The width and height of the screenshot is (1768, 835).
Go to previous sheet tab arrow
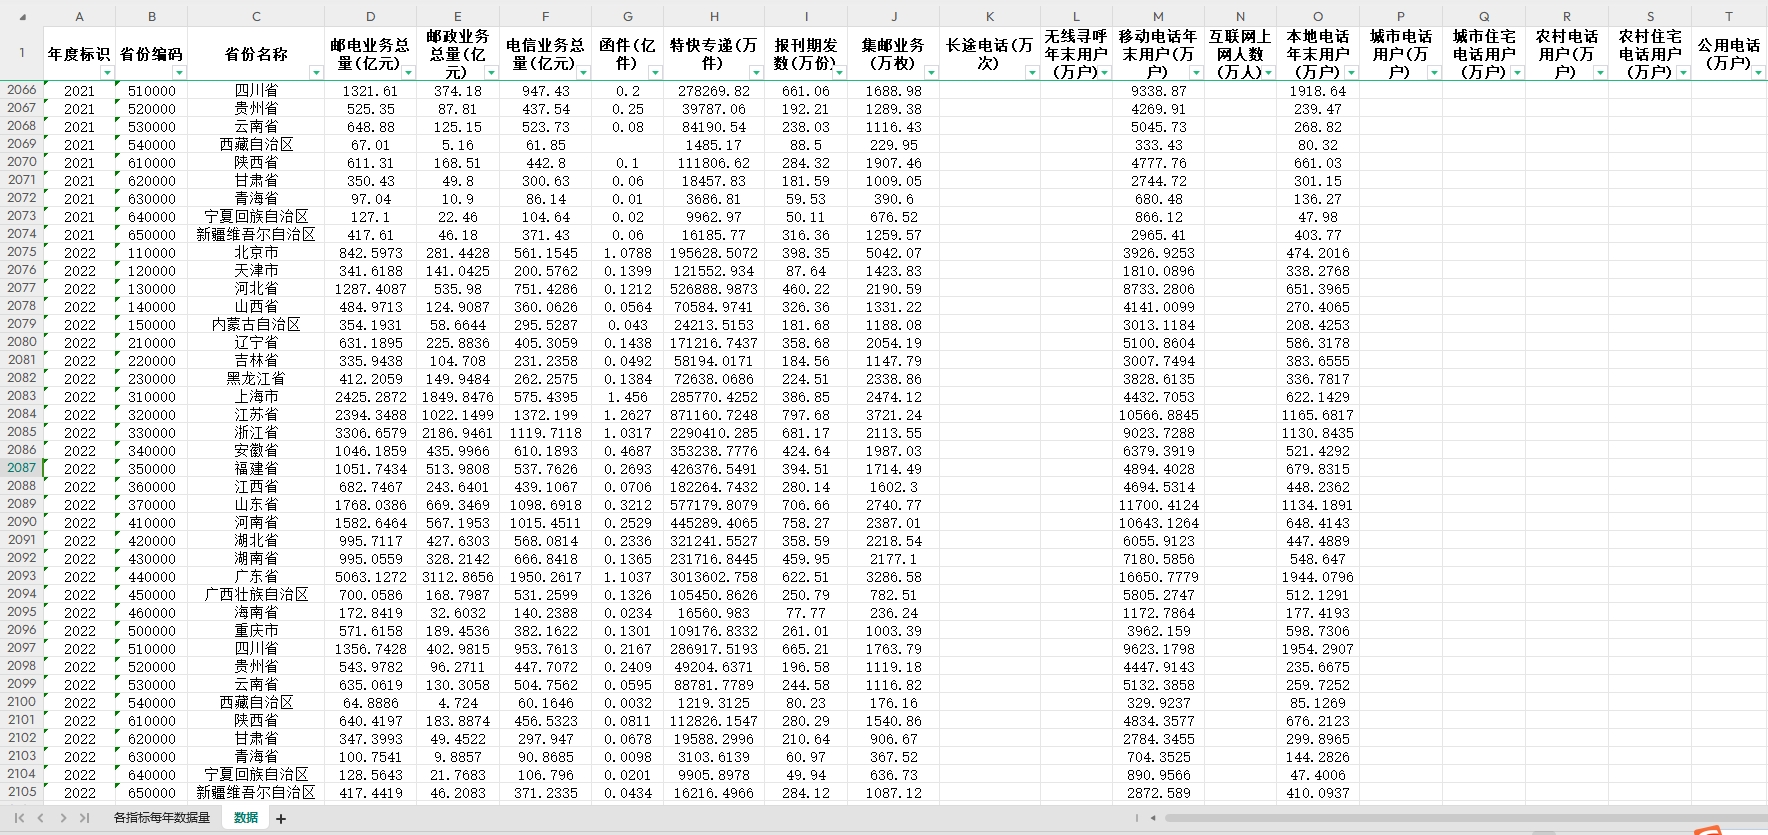tap(40, 818)
